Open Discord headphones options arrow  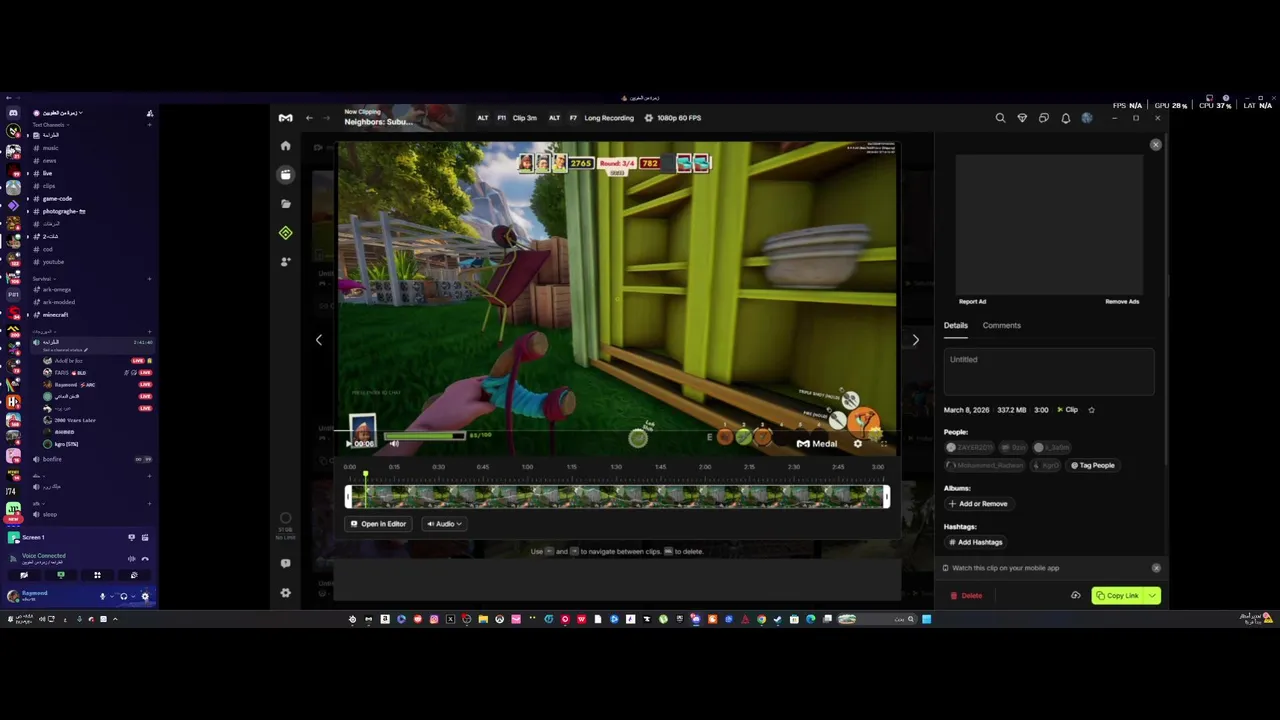tap(133, 596)
